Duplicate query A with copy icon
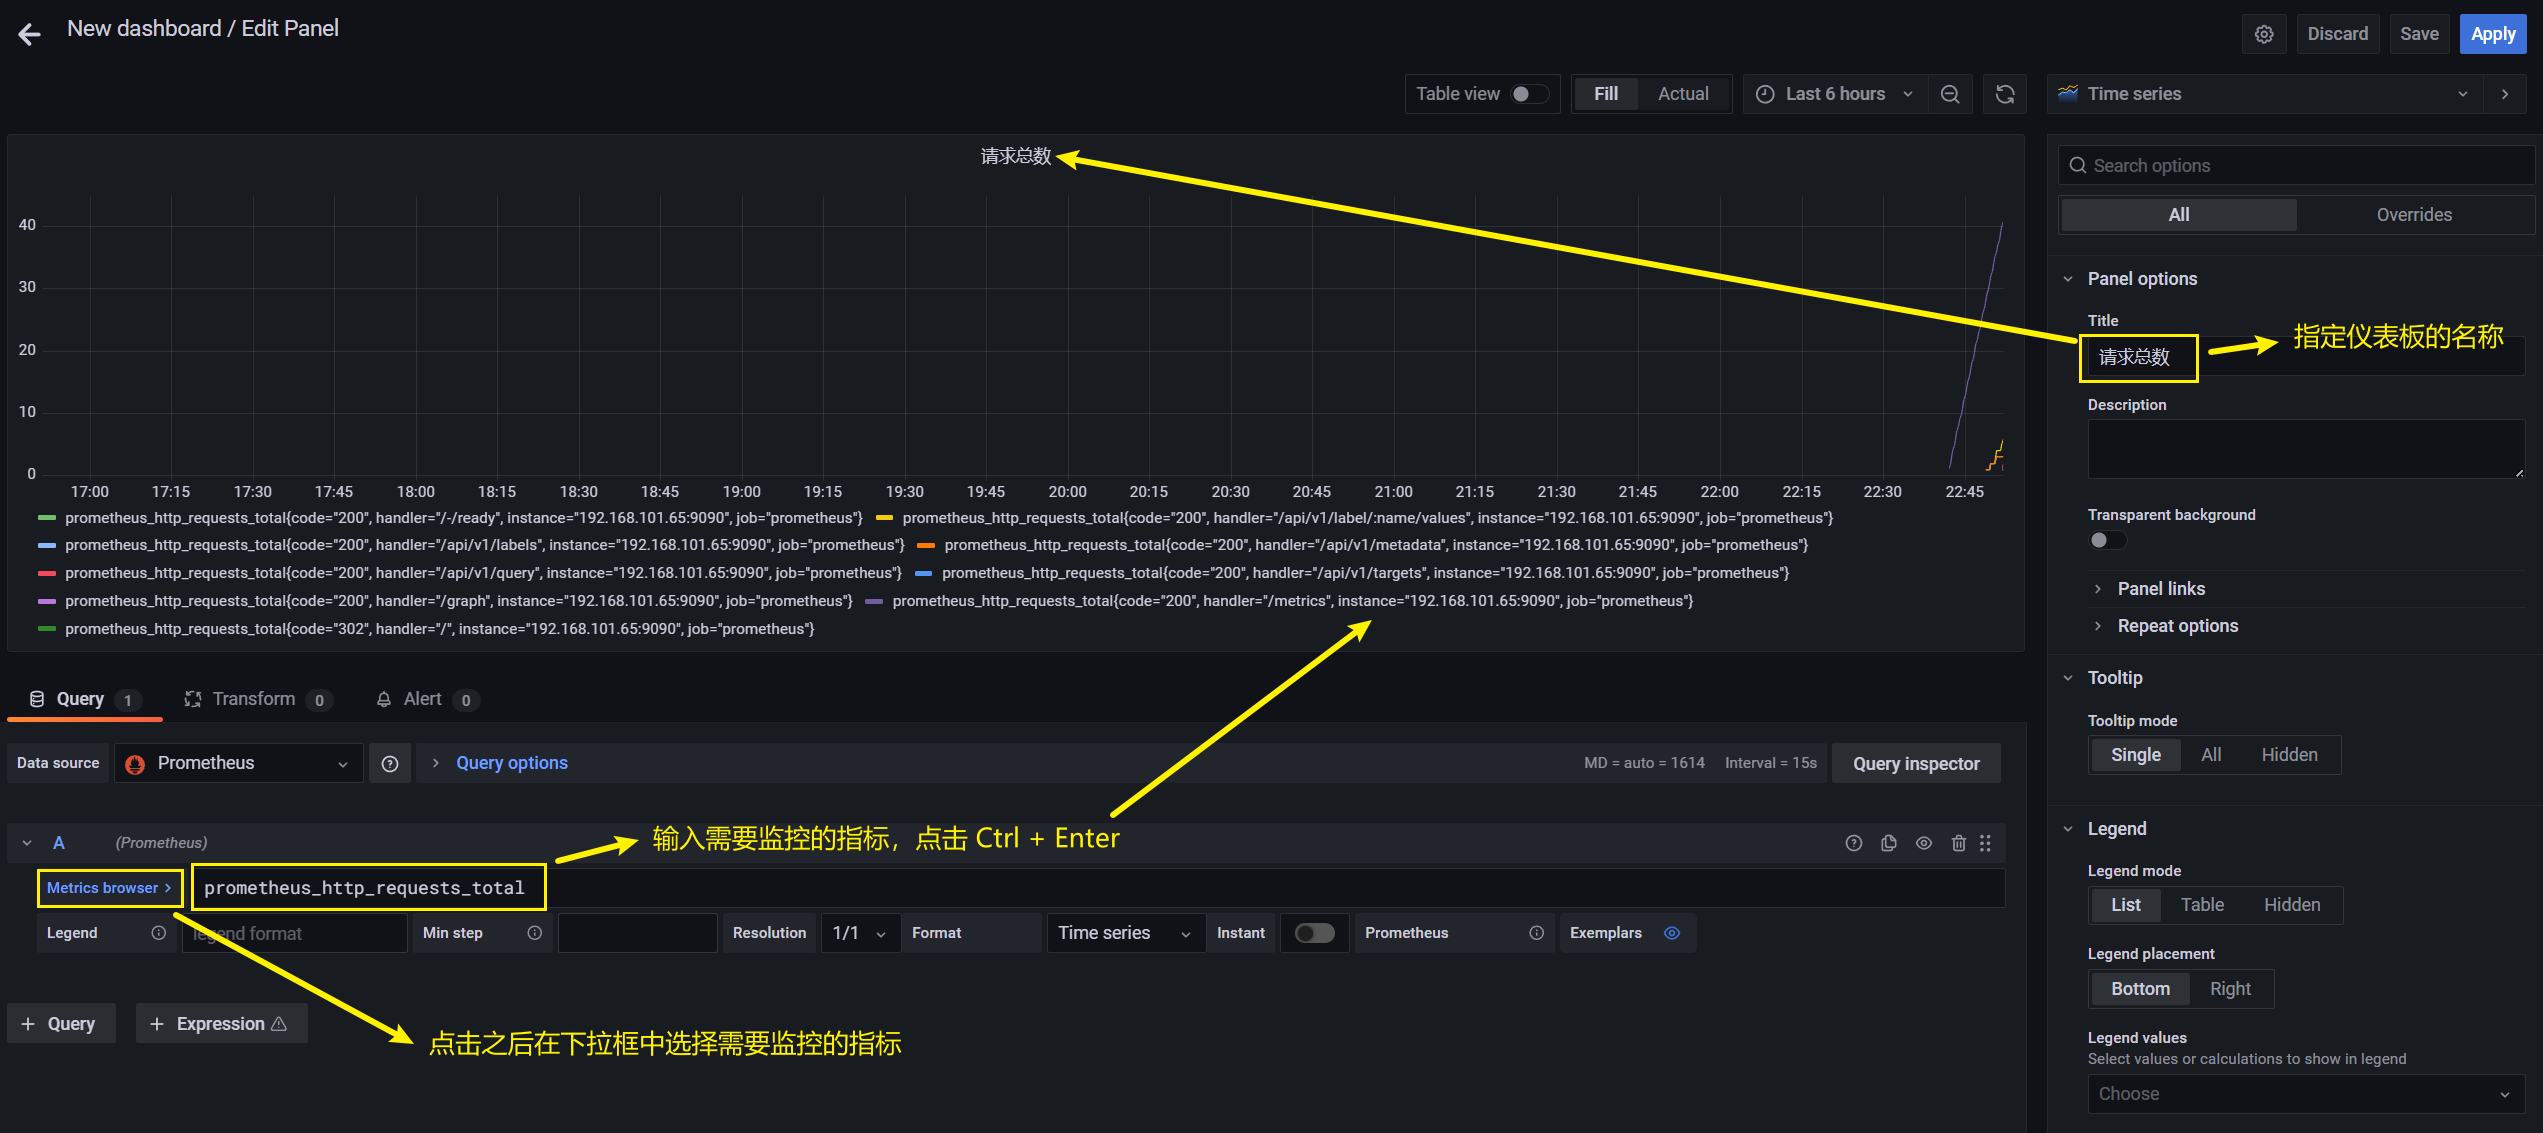This screenshot has height=1133, width=2543. (x=1888, y=843)
